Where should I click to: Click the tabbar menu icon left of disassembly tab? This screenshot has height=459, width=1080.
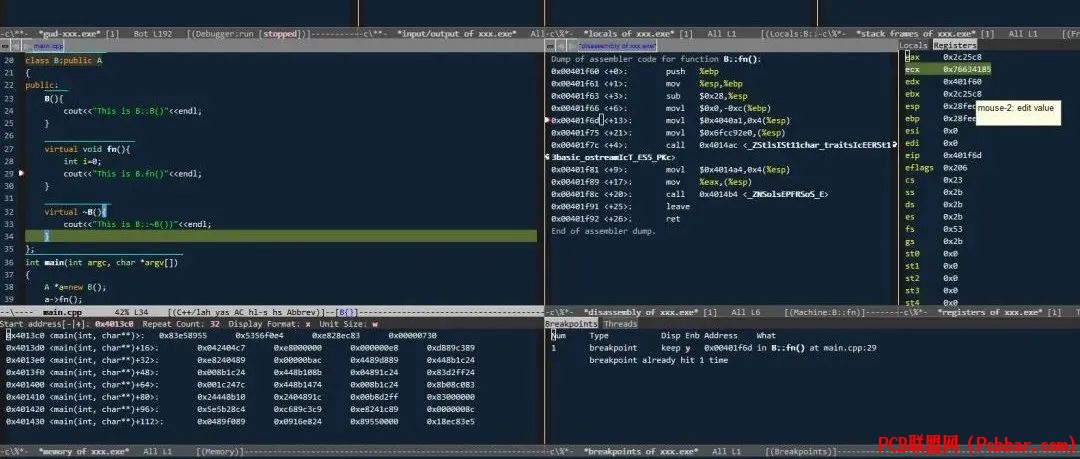pyautogui.click(x=550, y=46)
